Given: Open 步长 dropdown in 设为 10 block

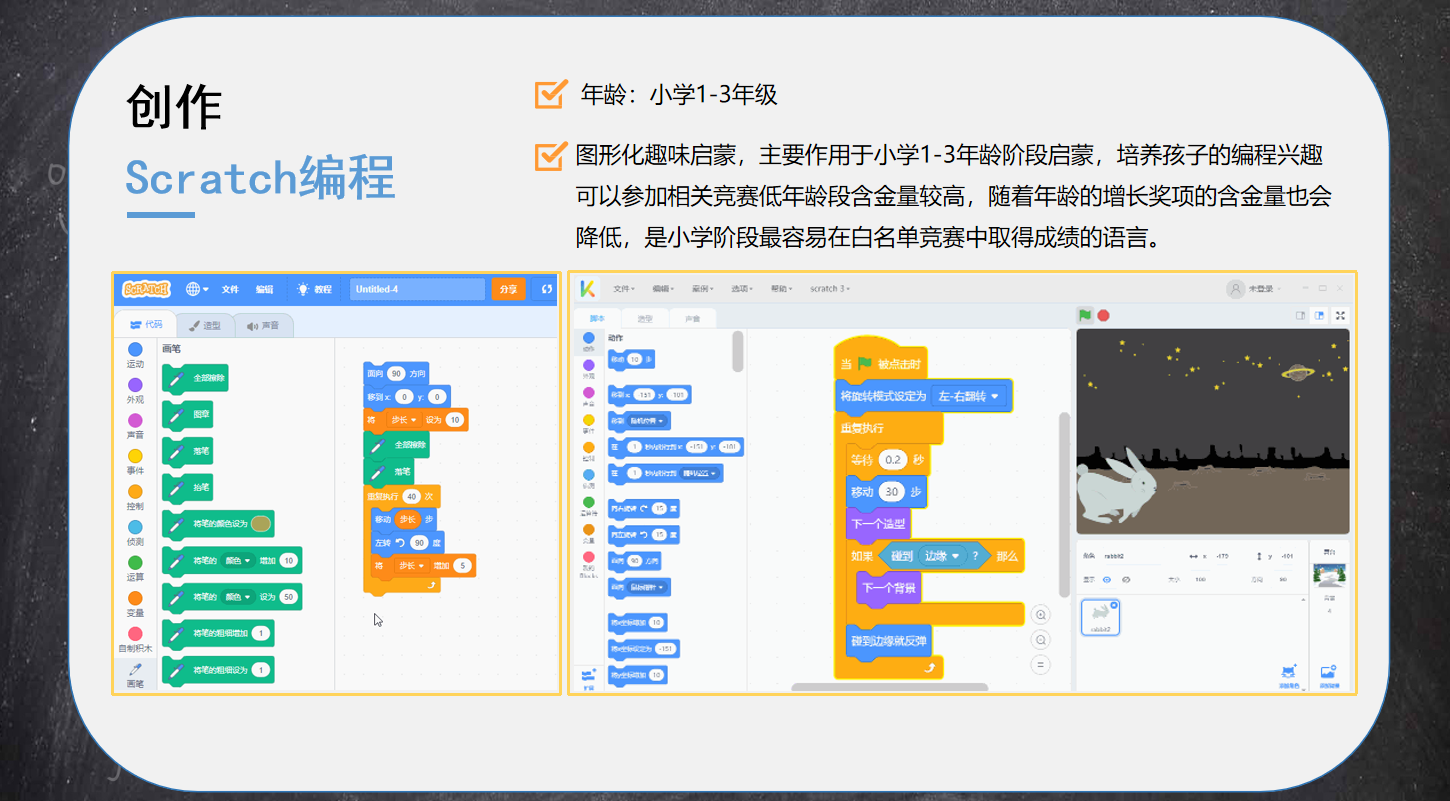Looking at the screenshot, I should (403, 420).
